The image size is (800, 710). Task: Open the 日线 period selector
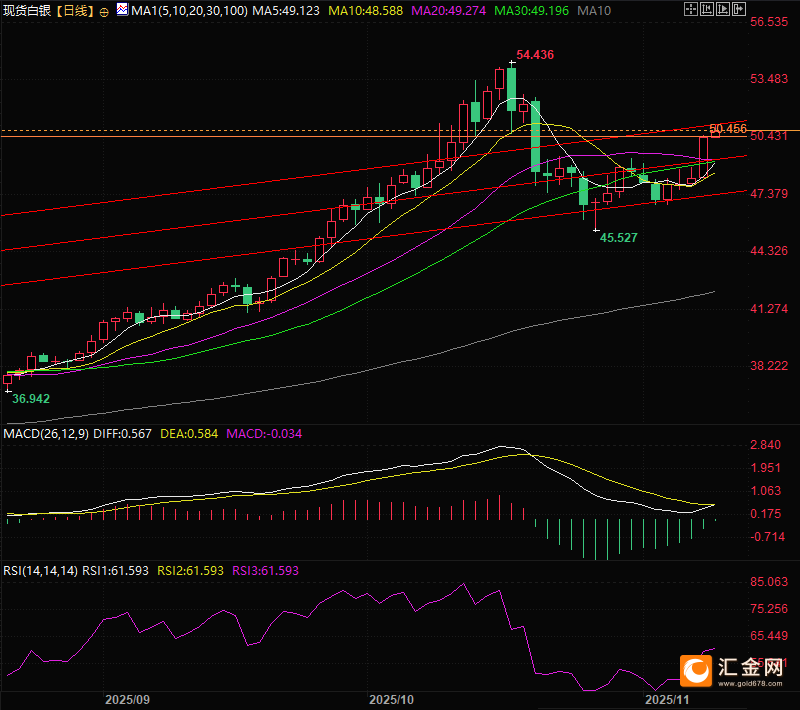coord(73,11)
